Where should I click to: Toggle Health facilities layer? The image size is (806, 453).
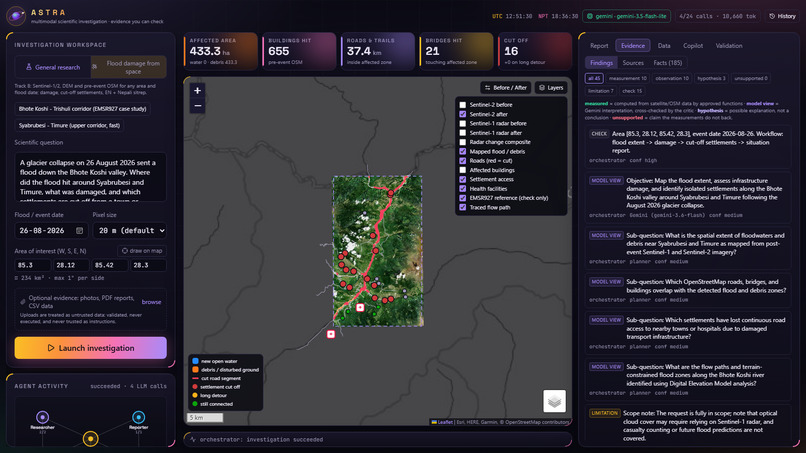pos(463,189)
